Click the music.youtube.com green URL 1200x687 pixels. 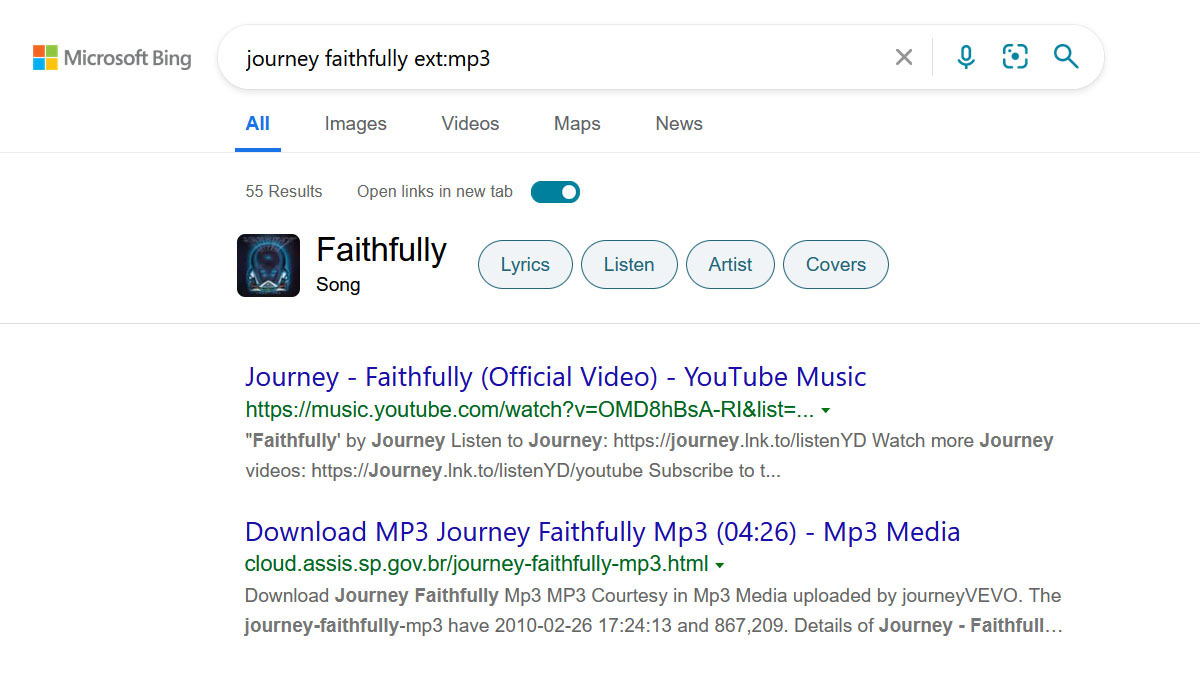pos(529,409)
